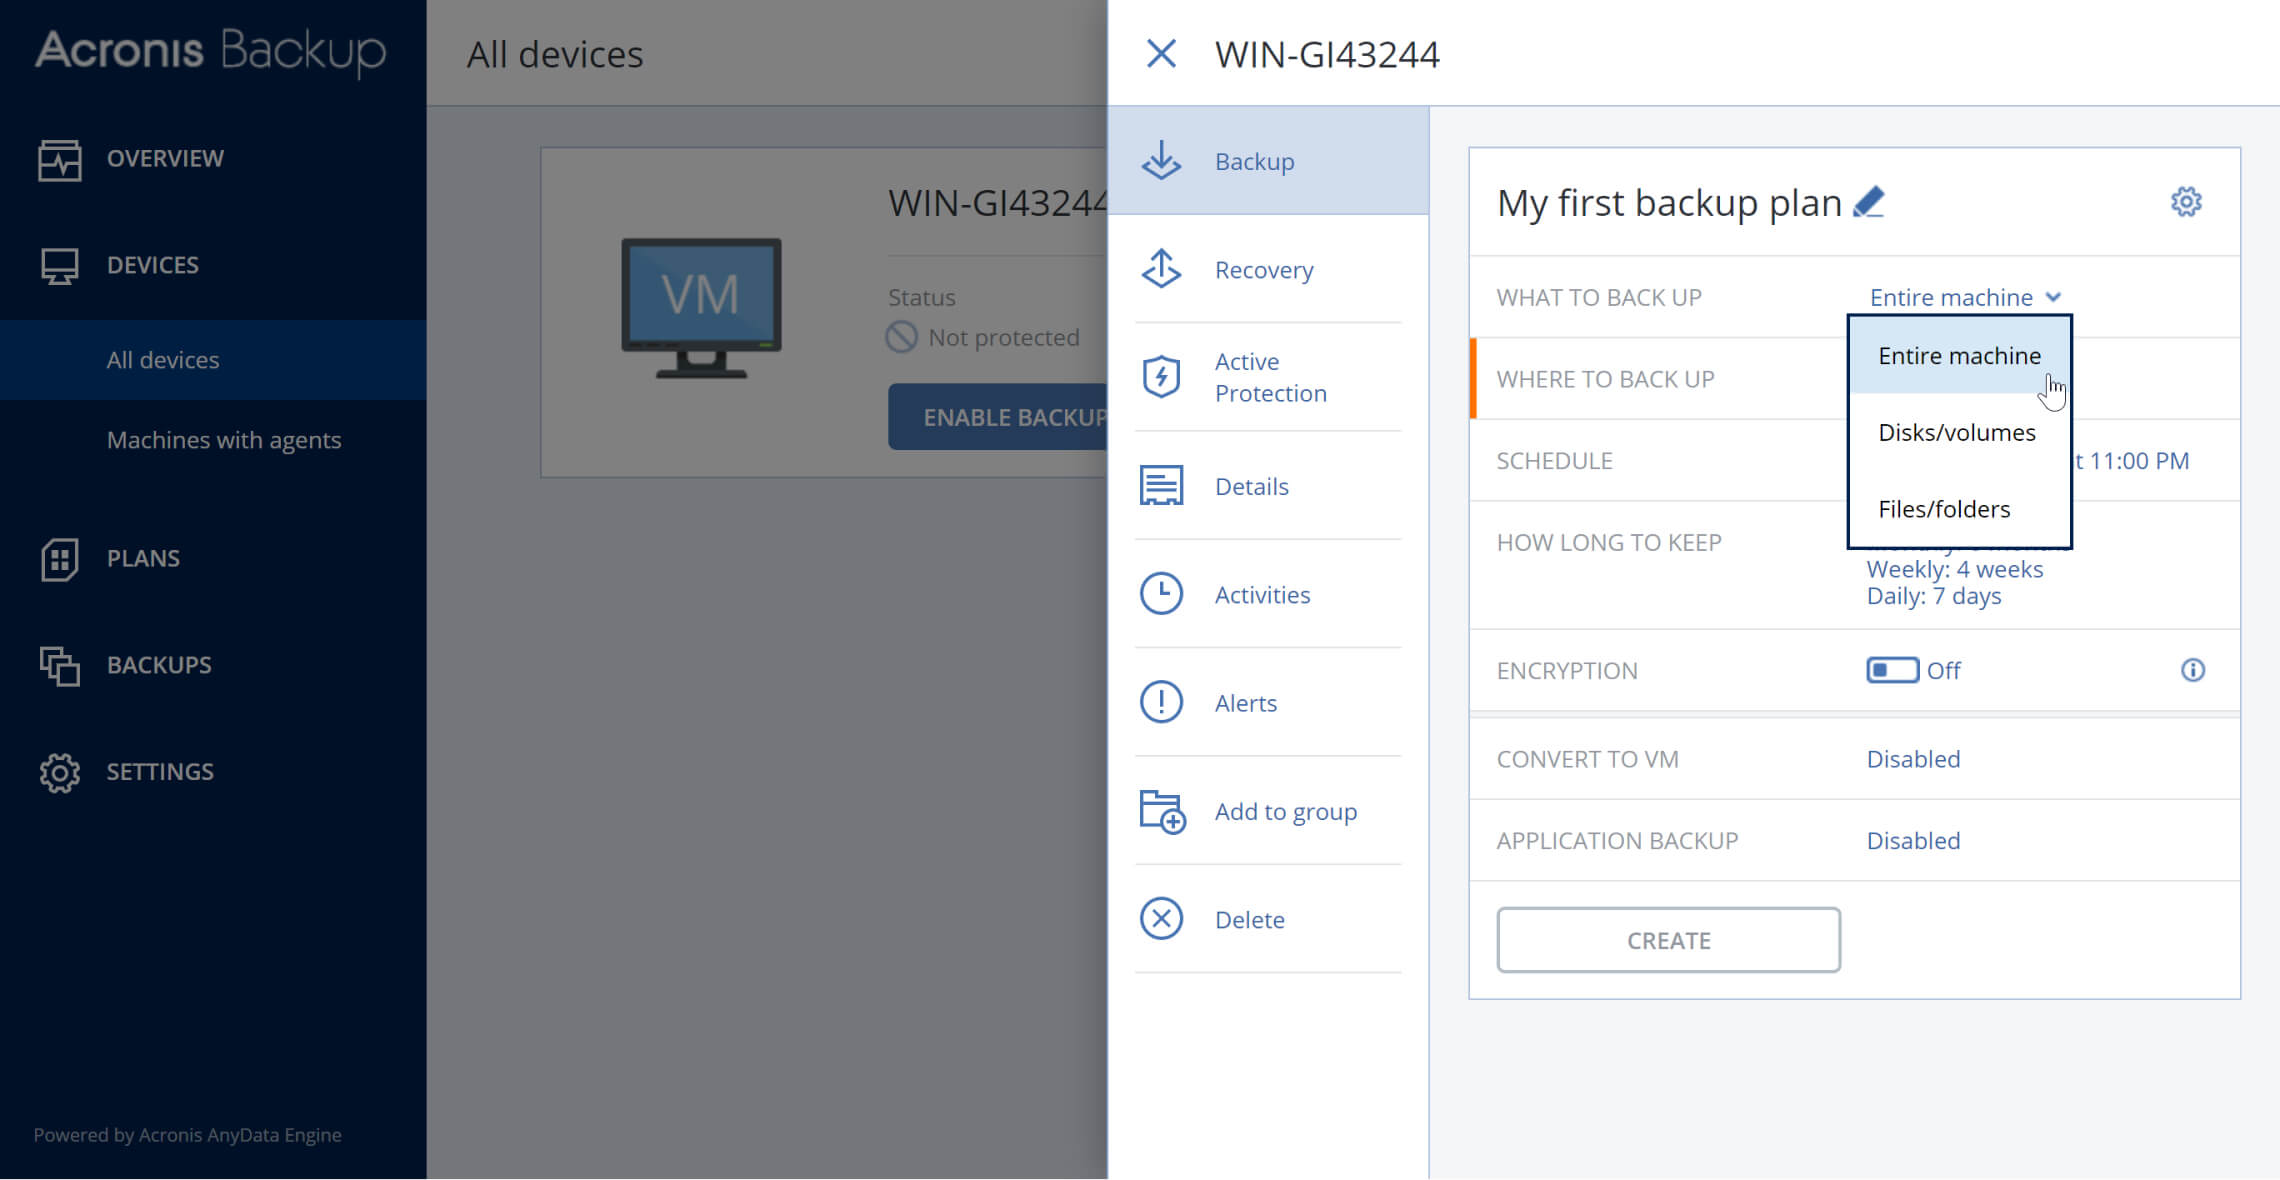Click the HOW LONG TO KEEP label

pyautogui.click(x=1609, y=543)
